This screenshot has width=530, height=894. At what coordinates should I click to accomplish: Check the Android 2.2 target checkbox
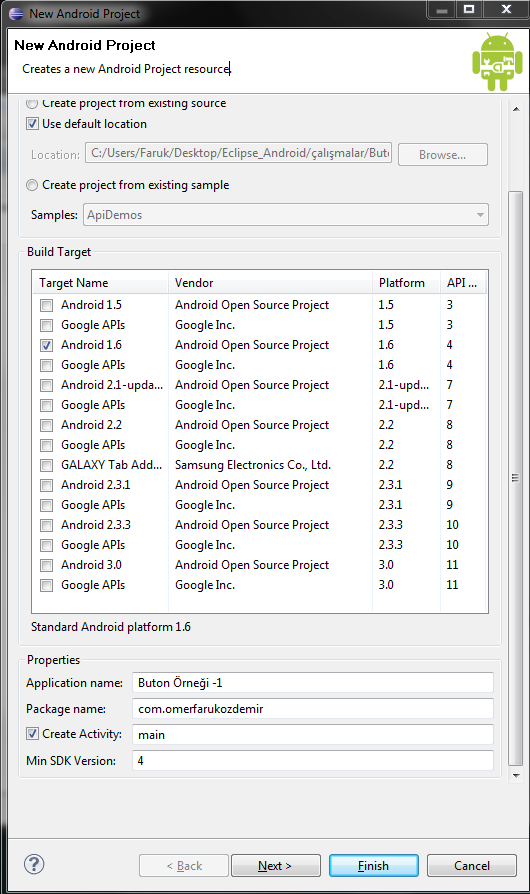pyautogui.click(x=47, y=425)
